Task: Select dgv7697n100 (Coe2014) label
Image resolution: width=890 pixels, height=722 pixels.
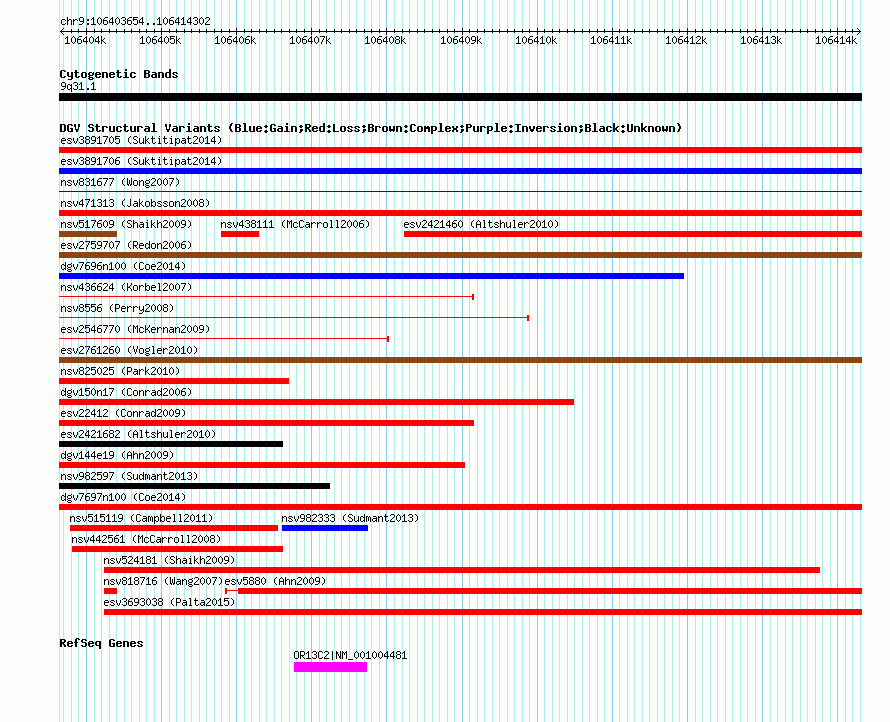Action: coord(123,497)
